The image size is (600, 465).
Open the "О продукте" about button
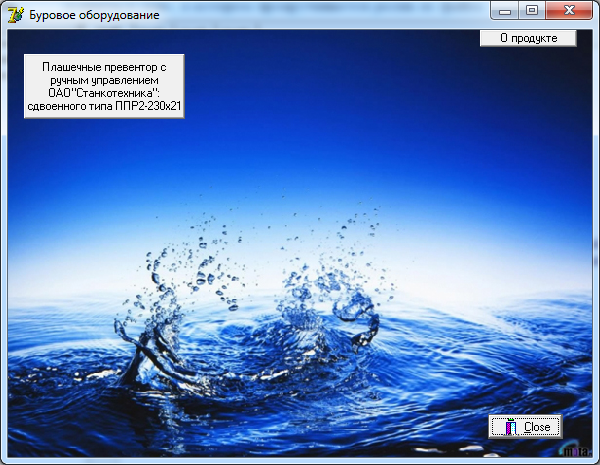528,38
